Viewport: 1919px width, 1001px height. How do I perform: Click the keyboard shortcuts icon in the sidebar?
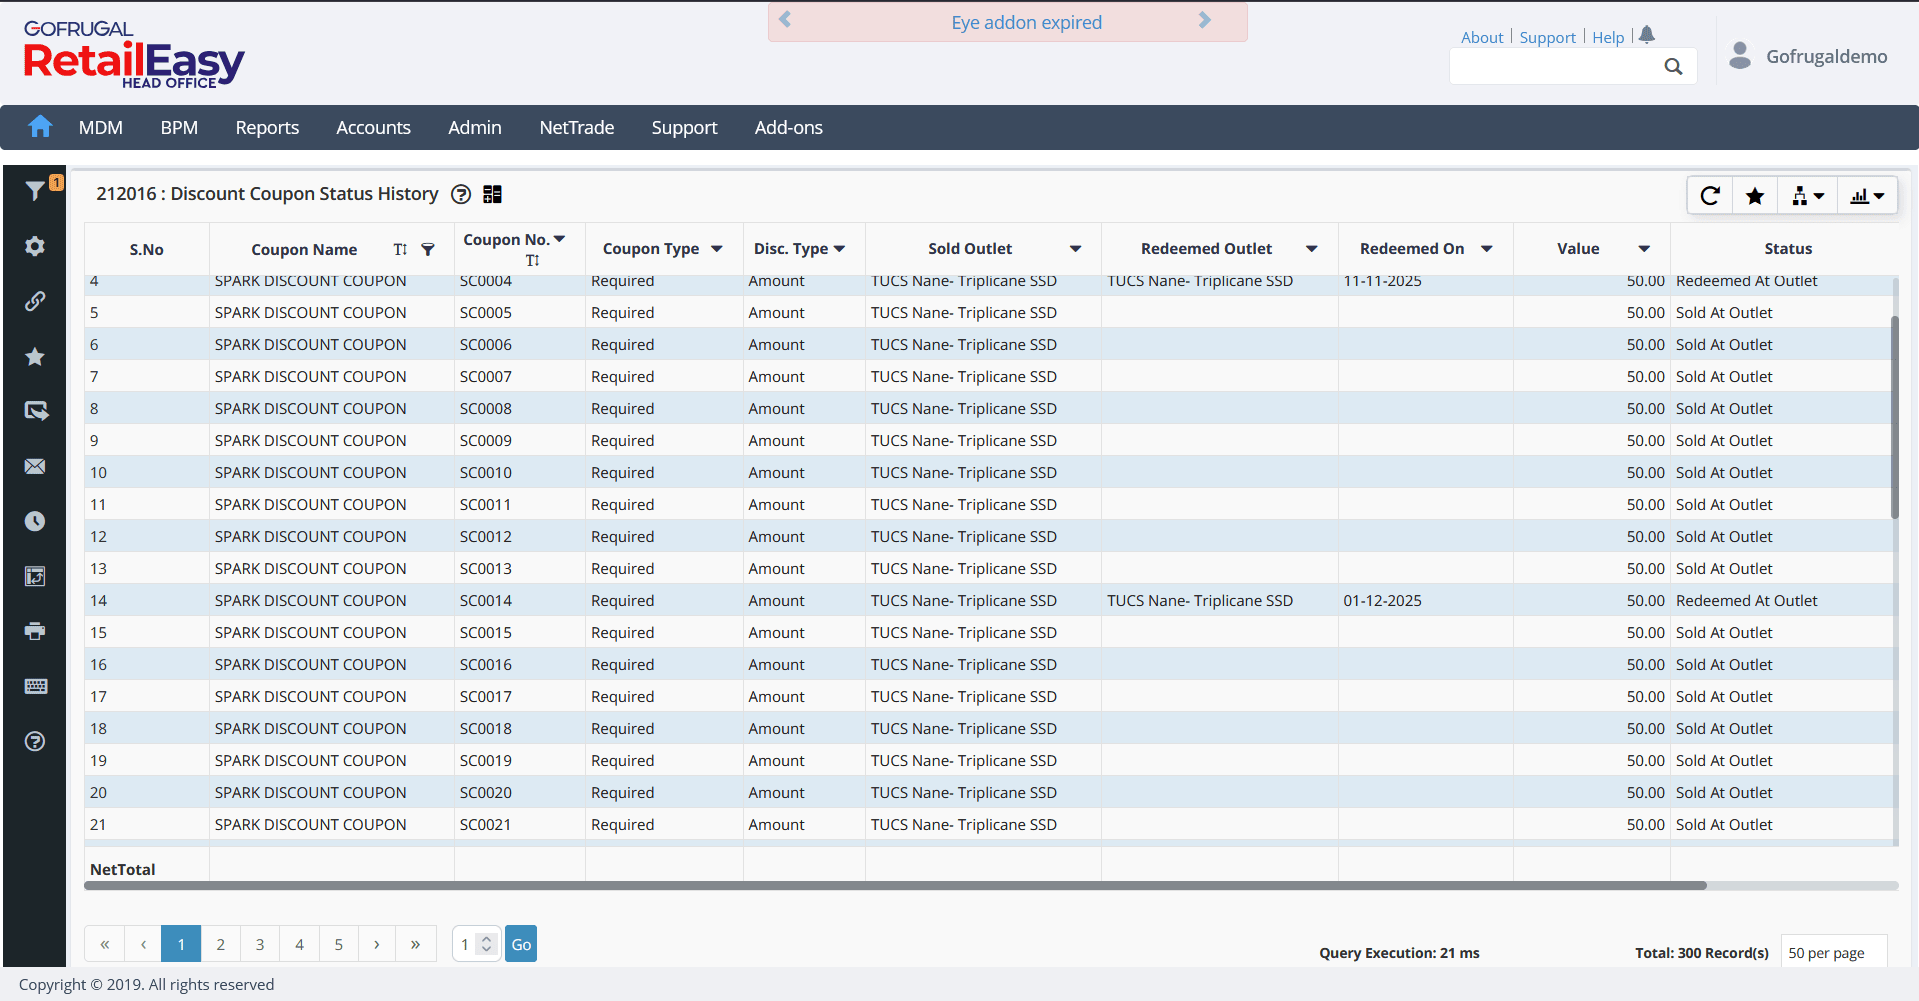35,686
